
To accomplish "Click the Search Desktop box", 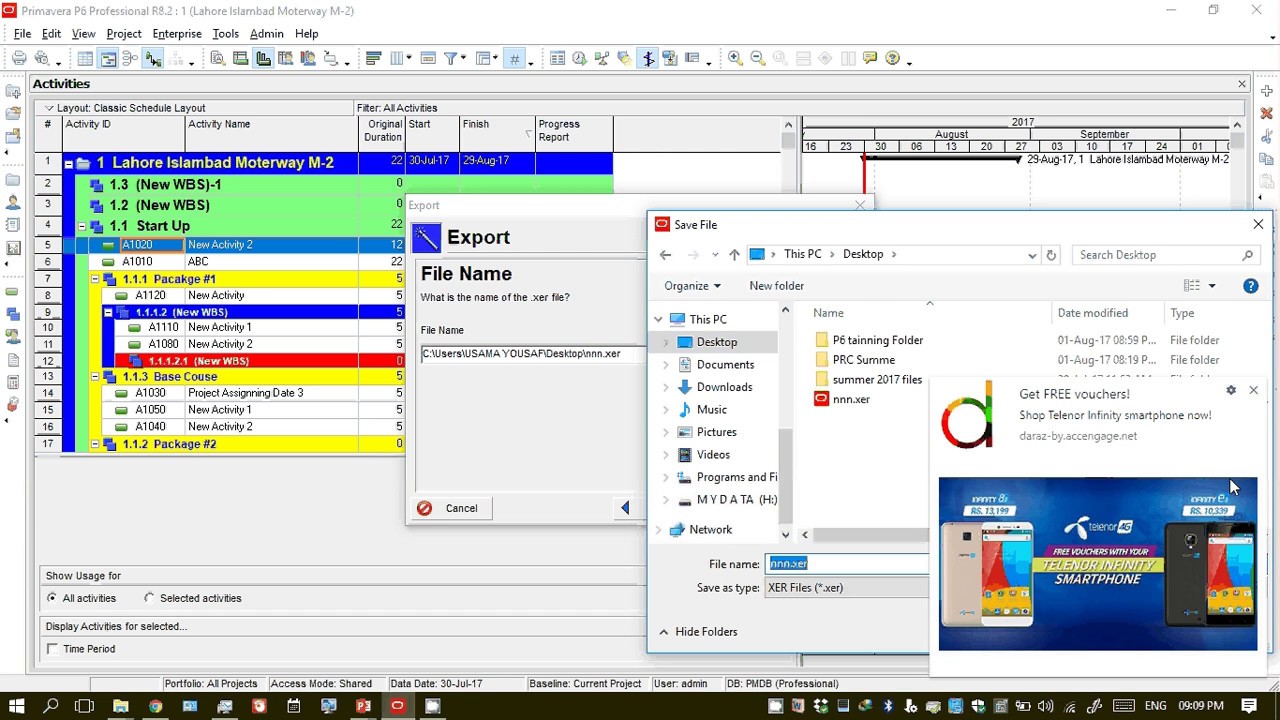I will pos(1165,255).
